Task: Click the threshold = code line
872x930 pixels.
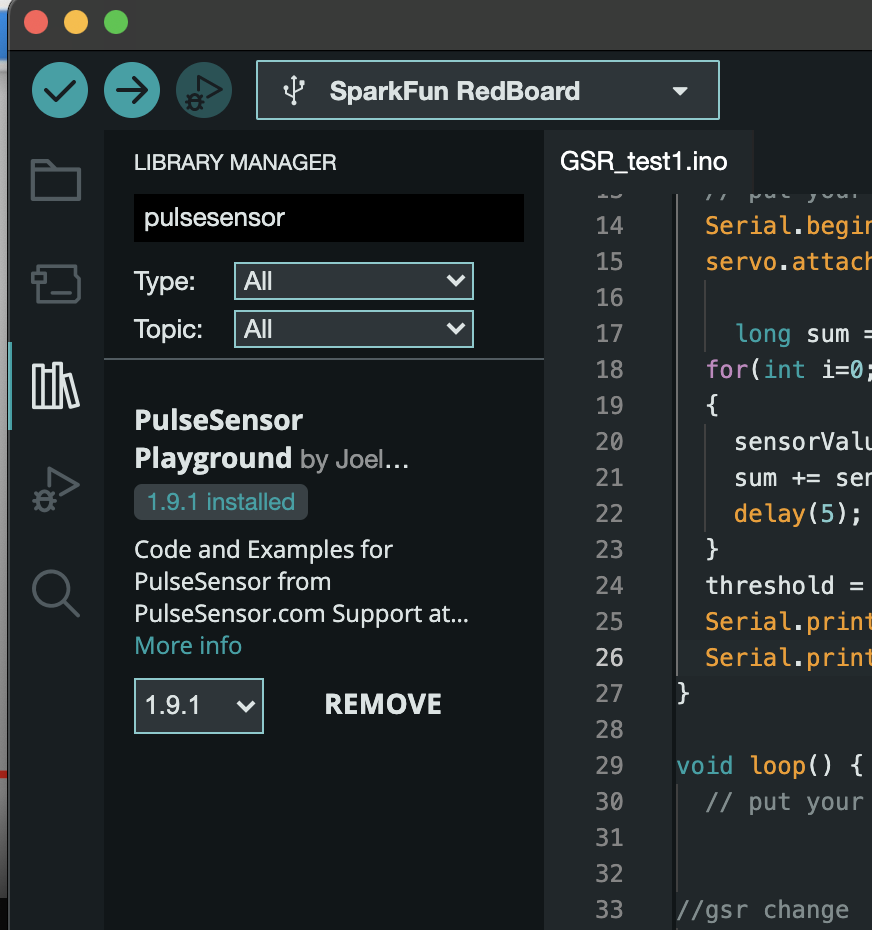Action: 784,586
